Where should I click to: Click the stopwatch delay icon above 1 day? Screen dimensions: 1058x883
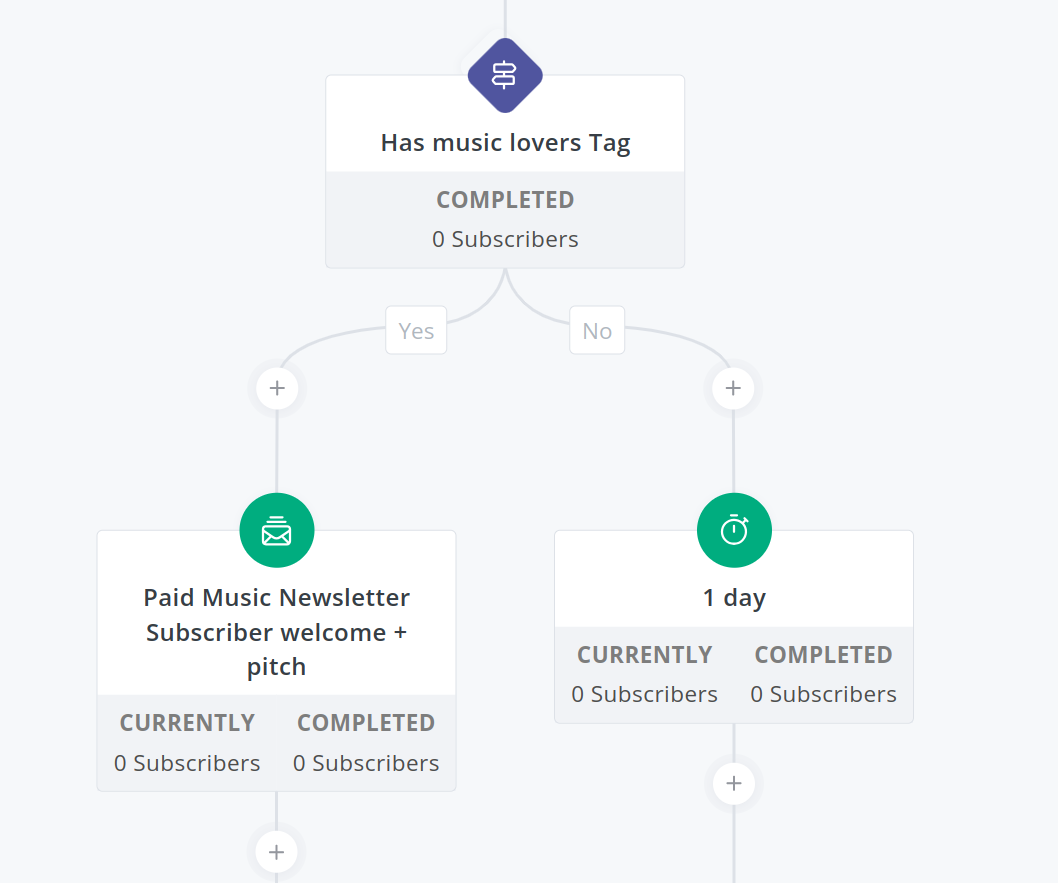[734, 530]
